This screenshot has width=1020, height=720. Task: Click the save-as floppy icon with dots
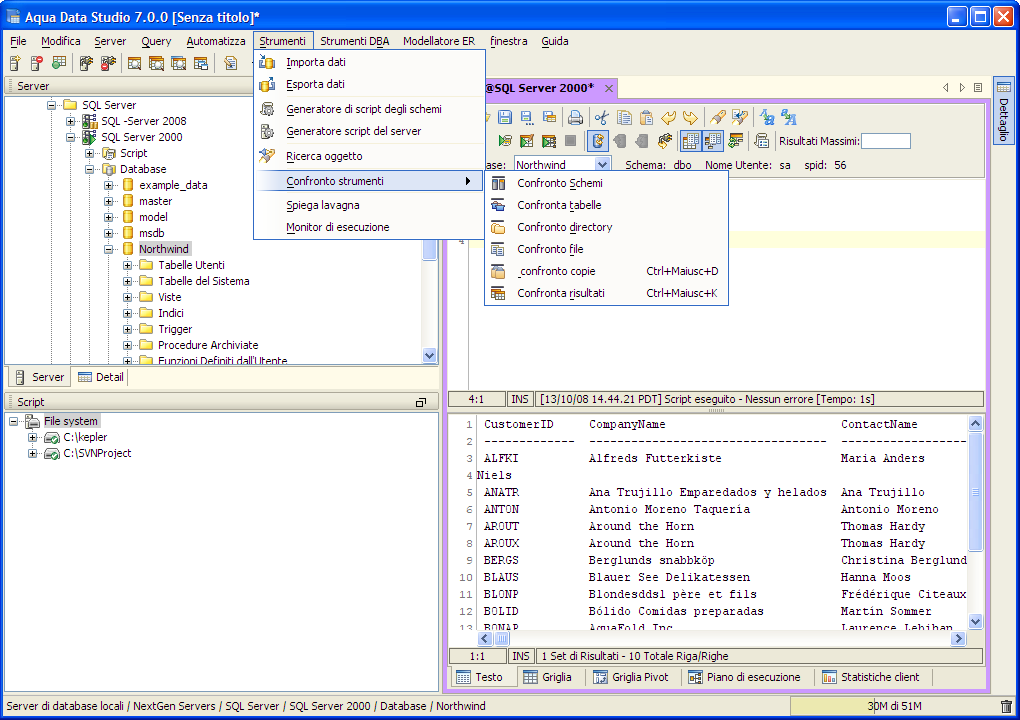pos(527,118)
